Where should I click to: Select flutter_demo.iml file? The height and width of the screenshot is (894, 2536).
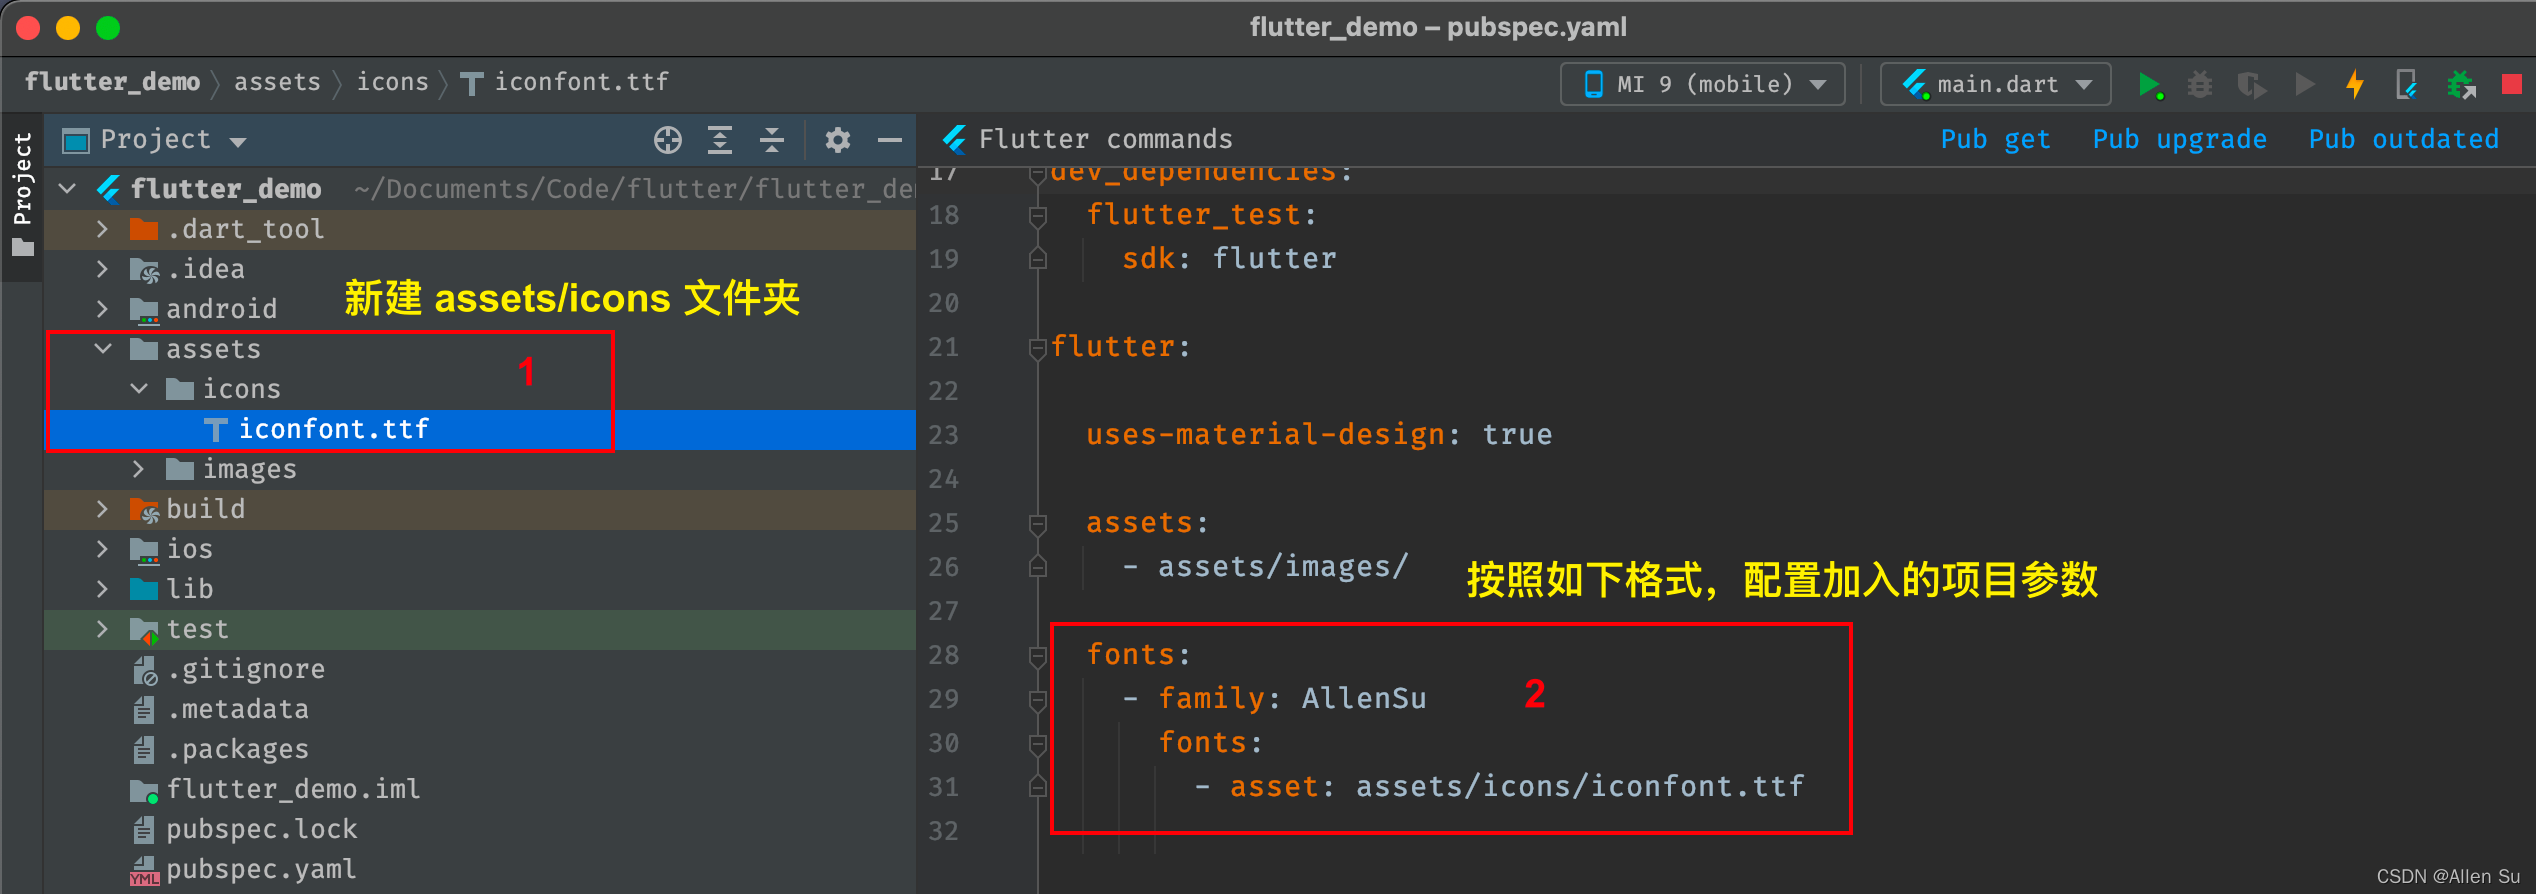pyautogui.click(x=480, y=789)
